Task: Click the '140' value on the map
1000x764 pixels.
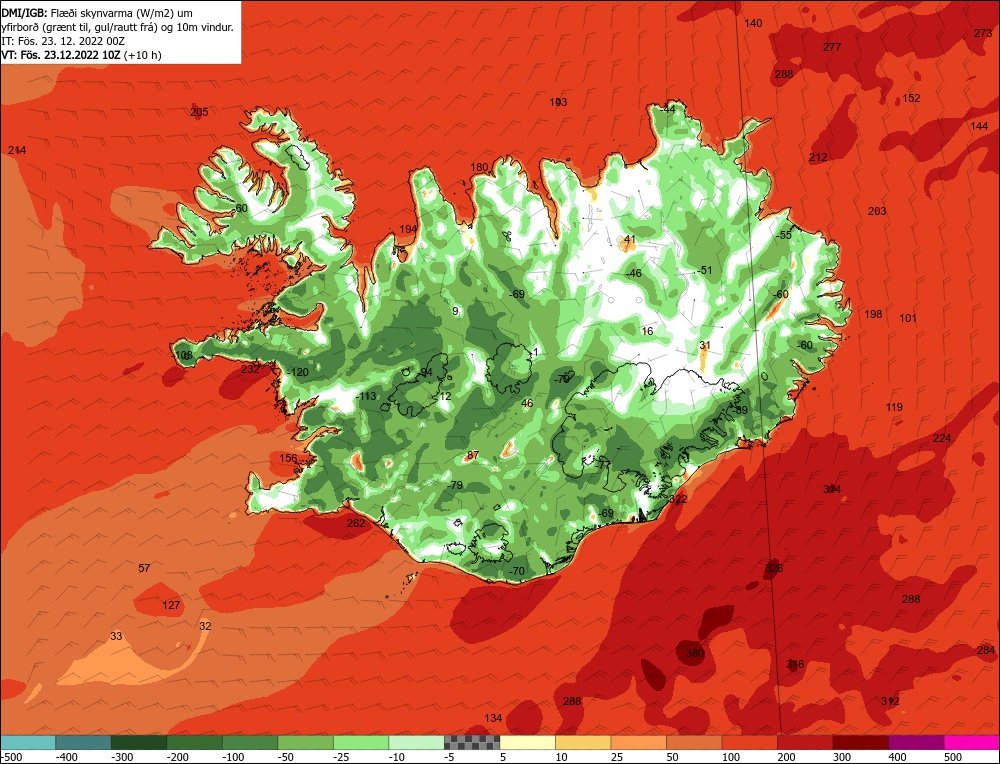Action: (x=753, y=23)
